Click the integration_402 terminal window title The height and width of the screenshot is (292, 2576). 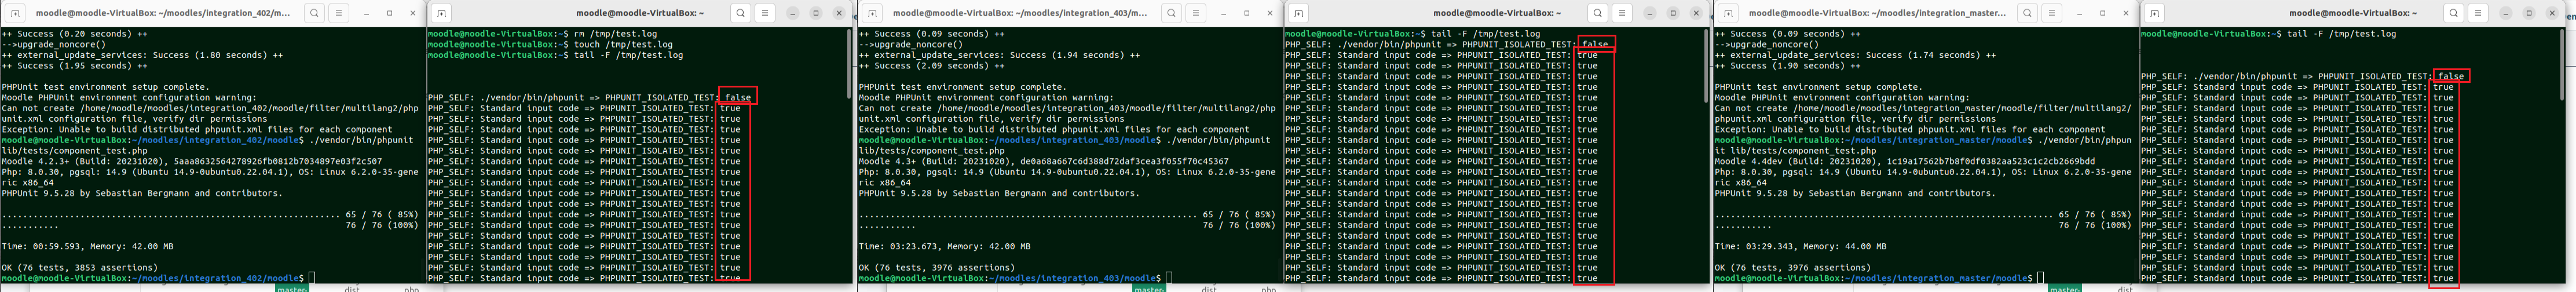pos(163,13)
